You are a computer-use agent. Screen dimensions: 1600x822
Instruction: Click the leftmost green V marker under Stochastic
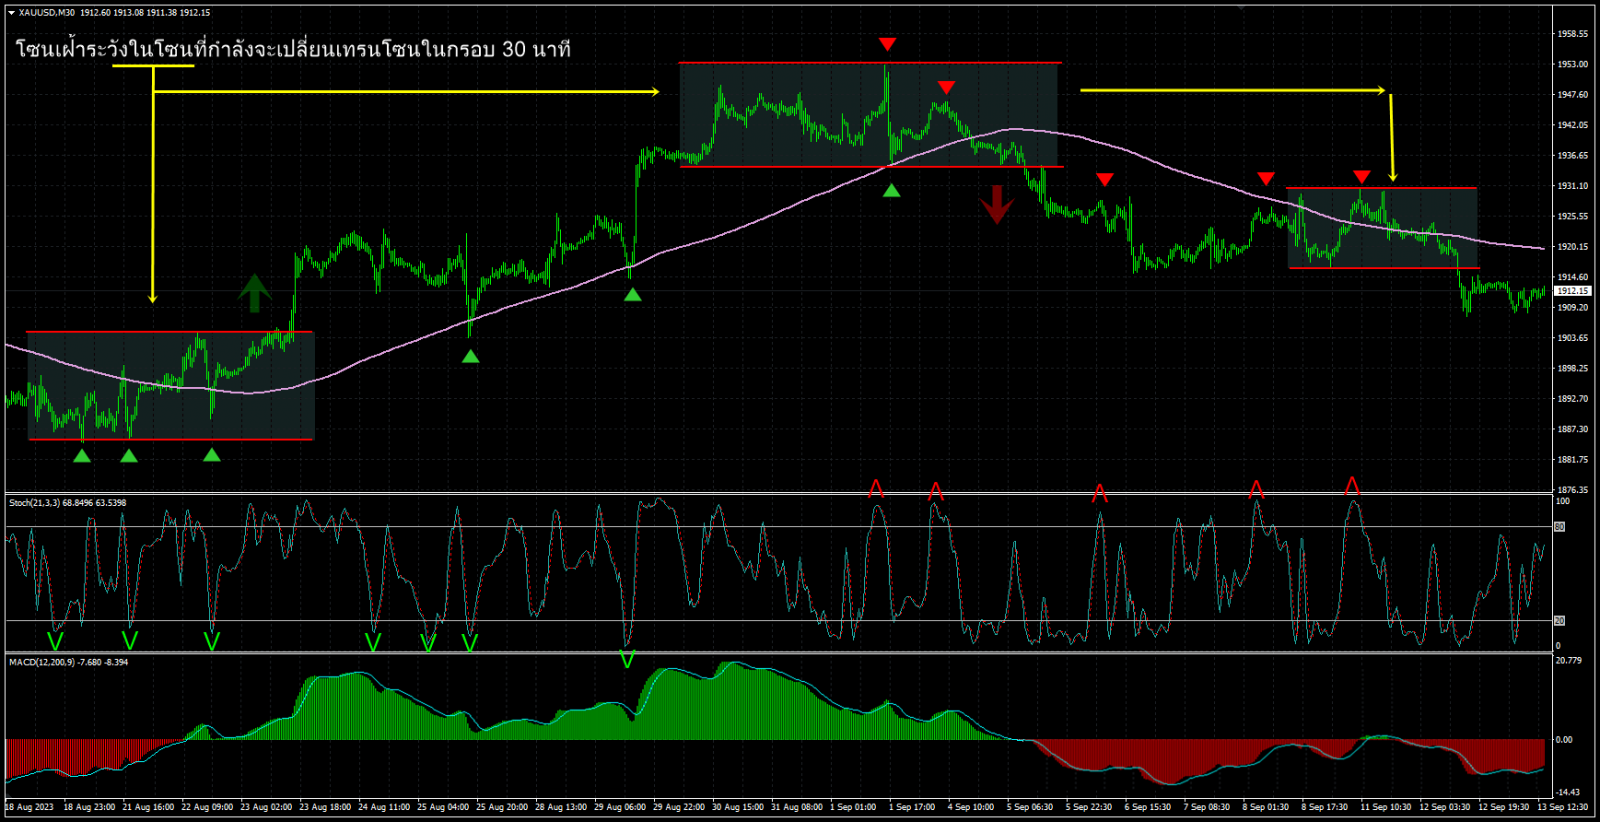click(x=55, y=640)
